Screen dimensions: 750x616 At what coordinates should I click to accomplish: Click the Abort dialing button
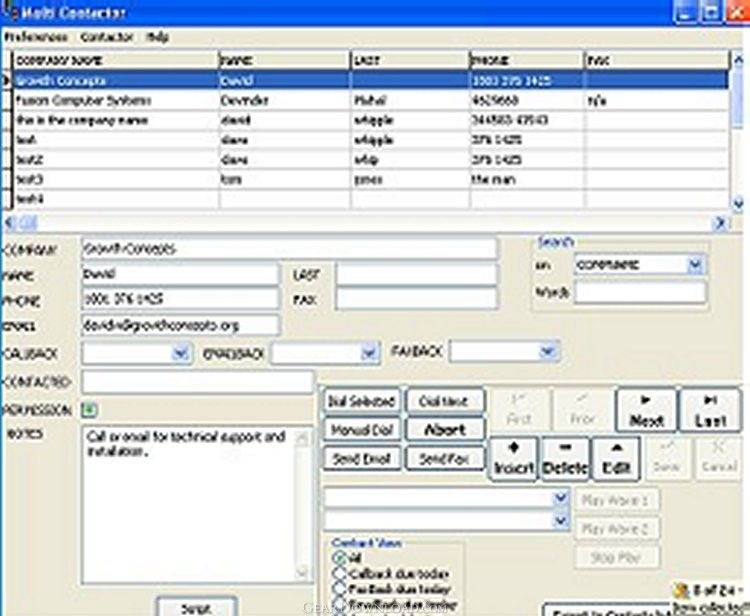click(x=445, y=429)
